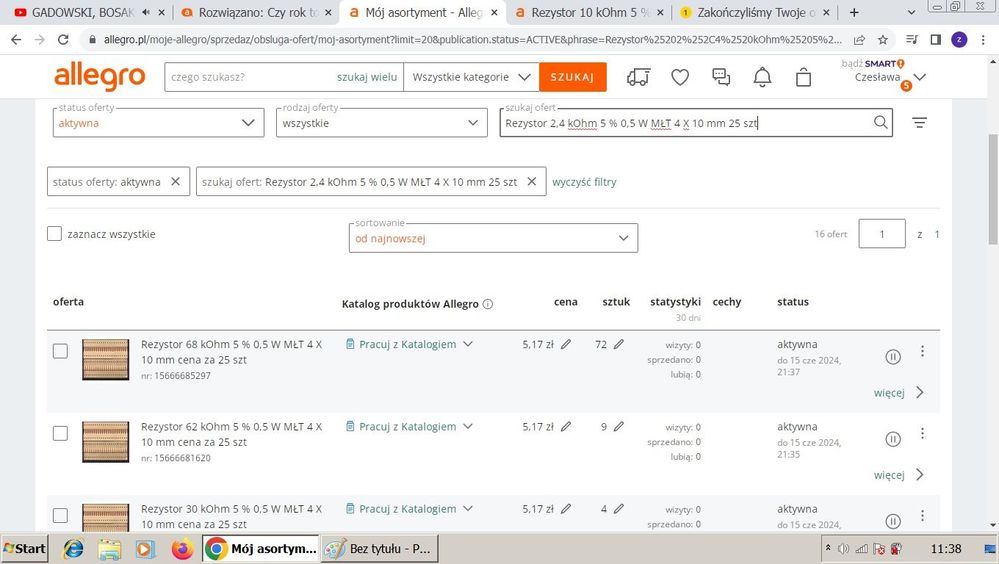Viewport: 999px width, 564px height.
Task: Pause the Rezystor 68 kOhm offer
Action: [x=893, y=357]
